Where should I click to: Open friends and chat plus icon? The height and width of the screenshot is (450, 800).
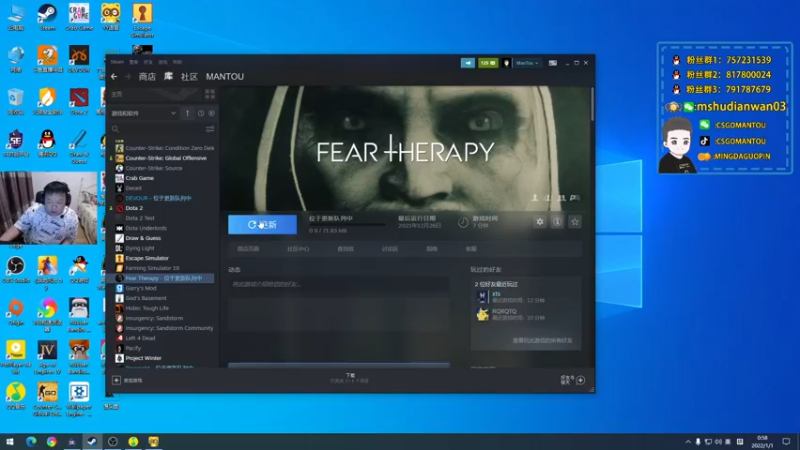click(581, 380)
